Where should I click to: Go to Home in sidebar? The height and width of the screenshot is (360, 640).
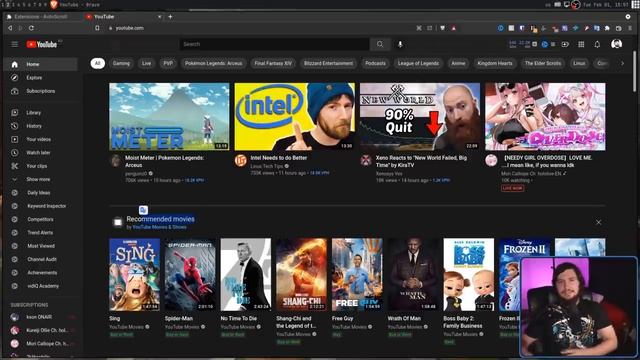coord(40,64)
